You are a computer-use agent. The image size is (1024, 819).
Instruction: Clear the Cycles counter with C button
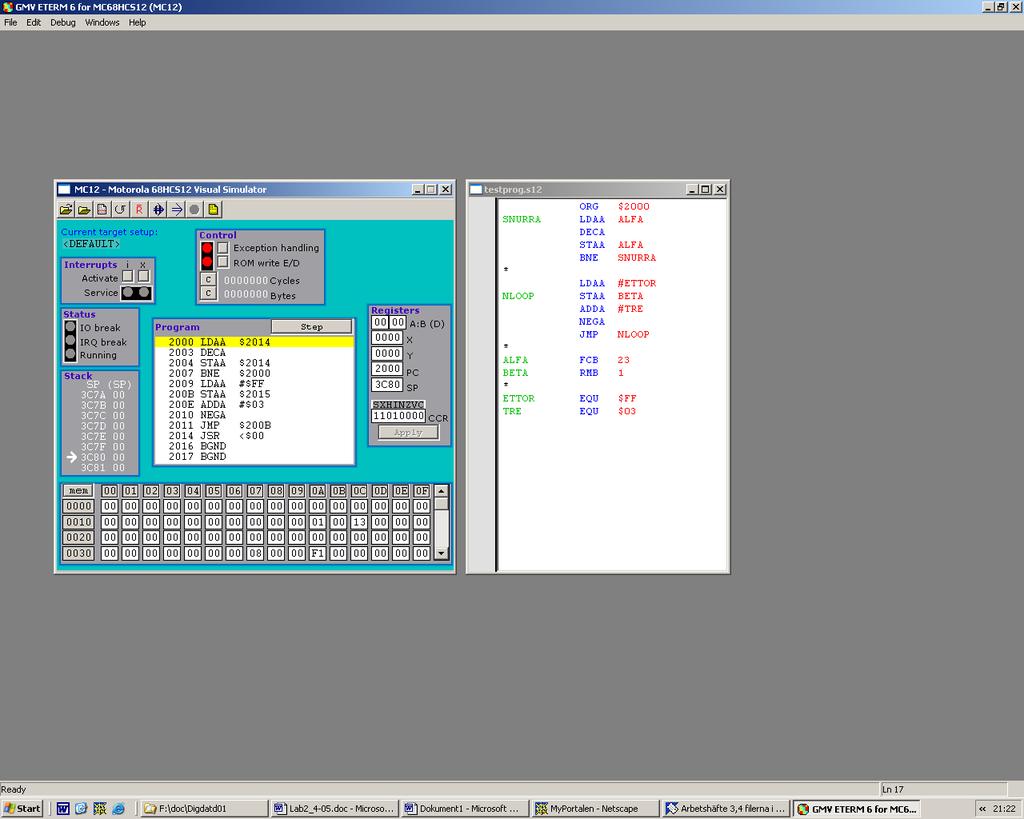click(208, 280)
